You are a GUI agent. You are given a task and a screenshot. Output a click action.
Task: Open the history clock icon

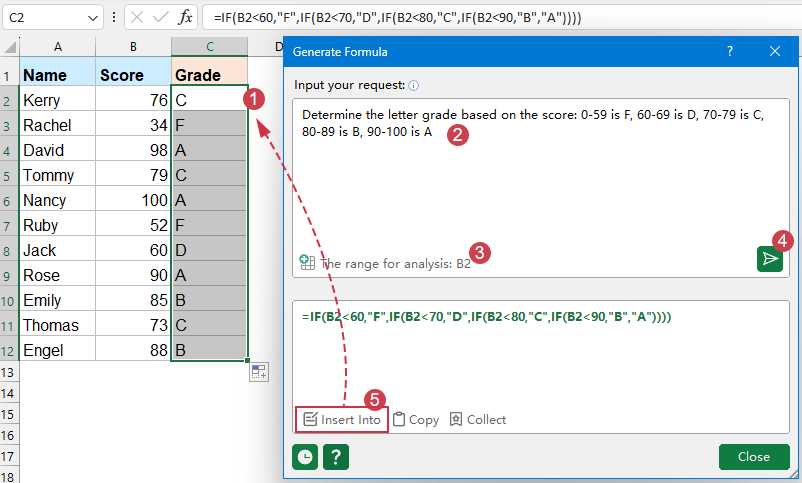(x=305, y=456)
